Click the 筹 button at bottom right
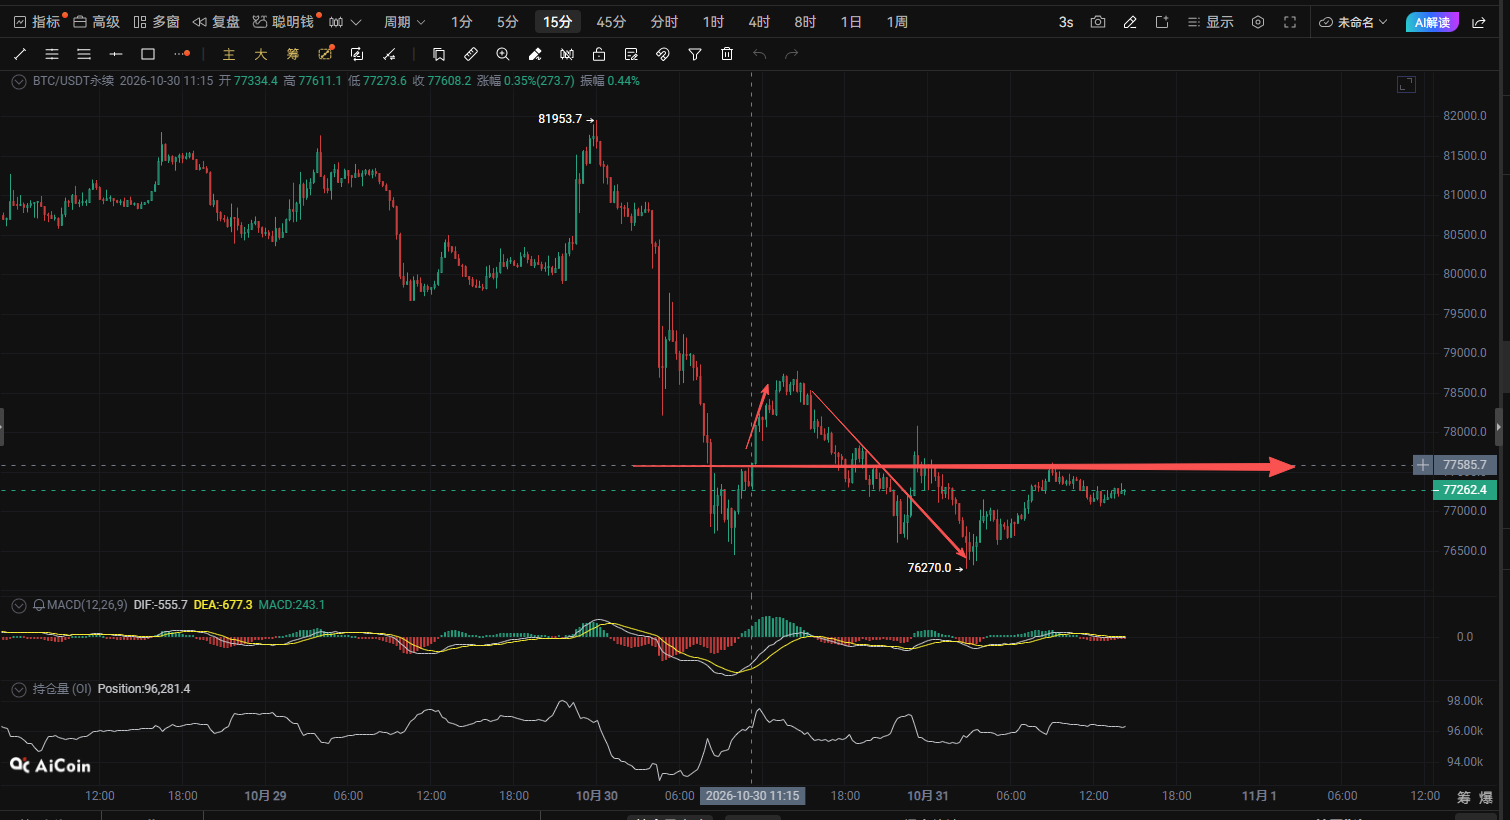Screen dimensions: 1510x820 pos(1464,797)
